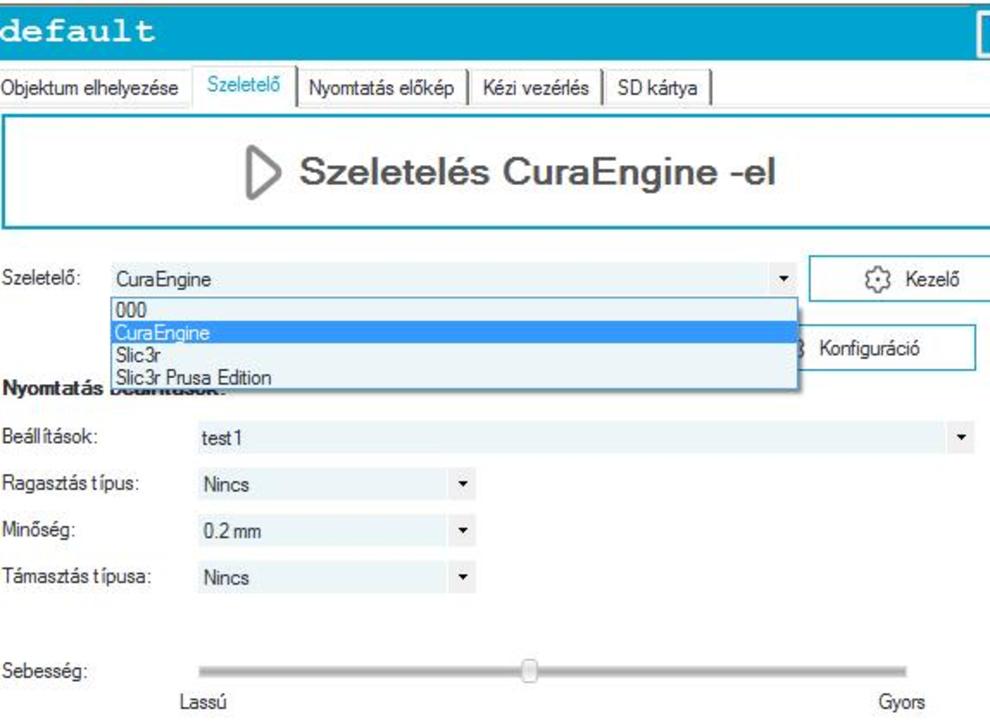Choose the 000 slicer option from list
The height and width of the screenshot is (721, 990).
[130, 311]
